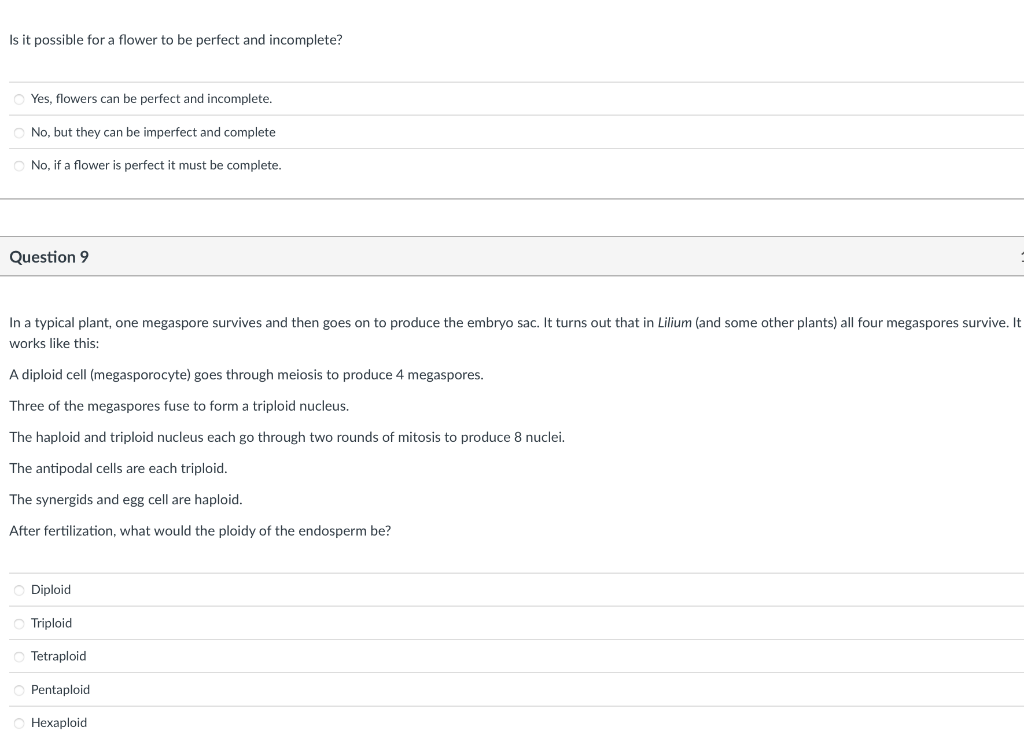Click the sentence about two rounds of mitosis
1024x742 pixels.
click(287, 438)
